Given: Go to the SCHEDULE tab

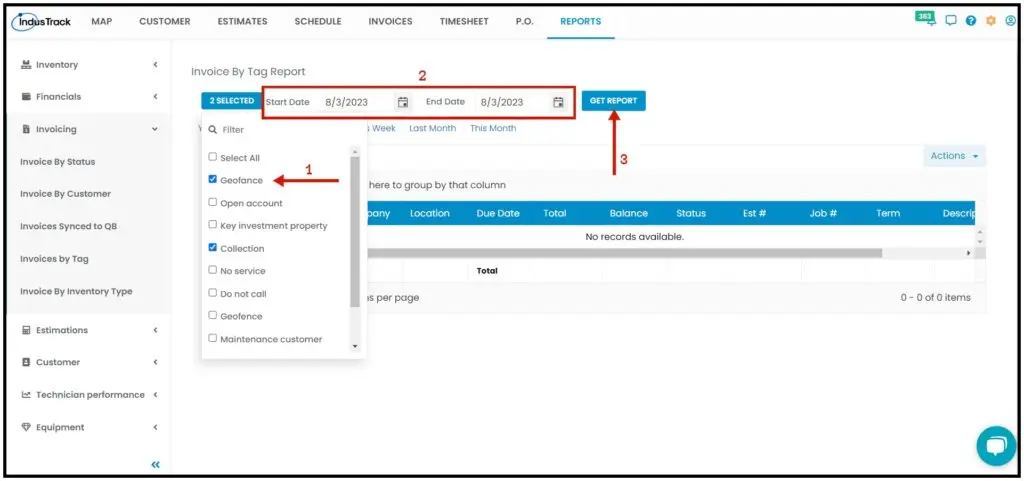Looking at the screenshot, I should [x=318, y=22].
